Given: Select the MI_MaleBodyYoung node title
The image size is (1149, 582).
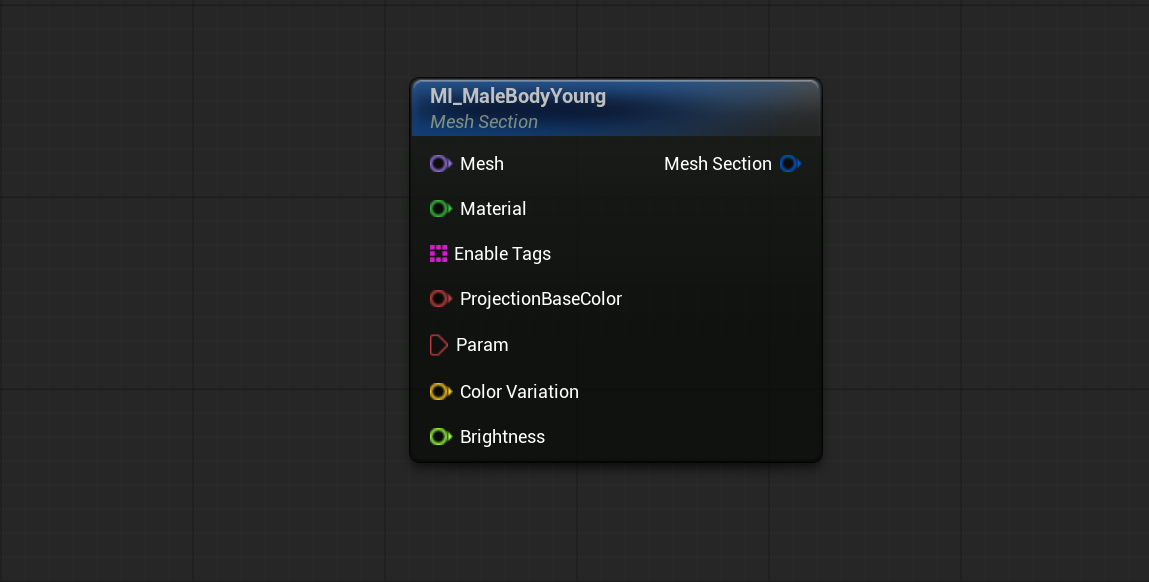Looking at the screenshot, I should [x=518, y=96].
